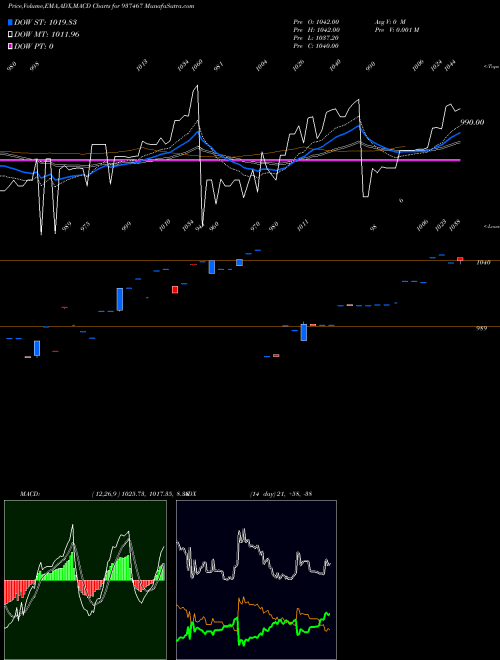Click the 1040 level label beside candlesticks
This screenshot has width=500, height=660.
tap(483, 262)
